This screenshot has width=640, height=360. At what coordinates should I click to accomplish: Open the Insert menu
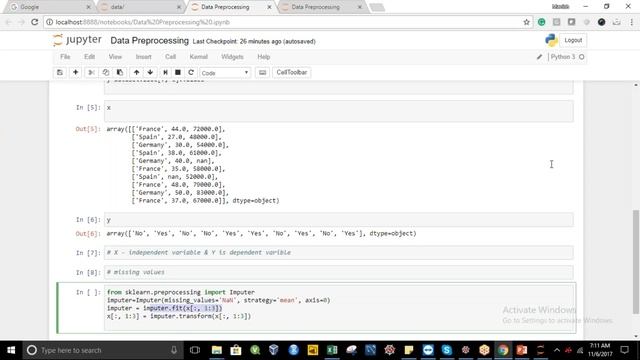(x=143, y=57)
